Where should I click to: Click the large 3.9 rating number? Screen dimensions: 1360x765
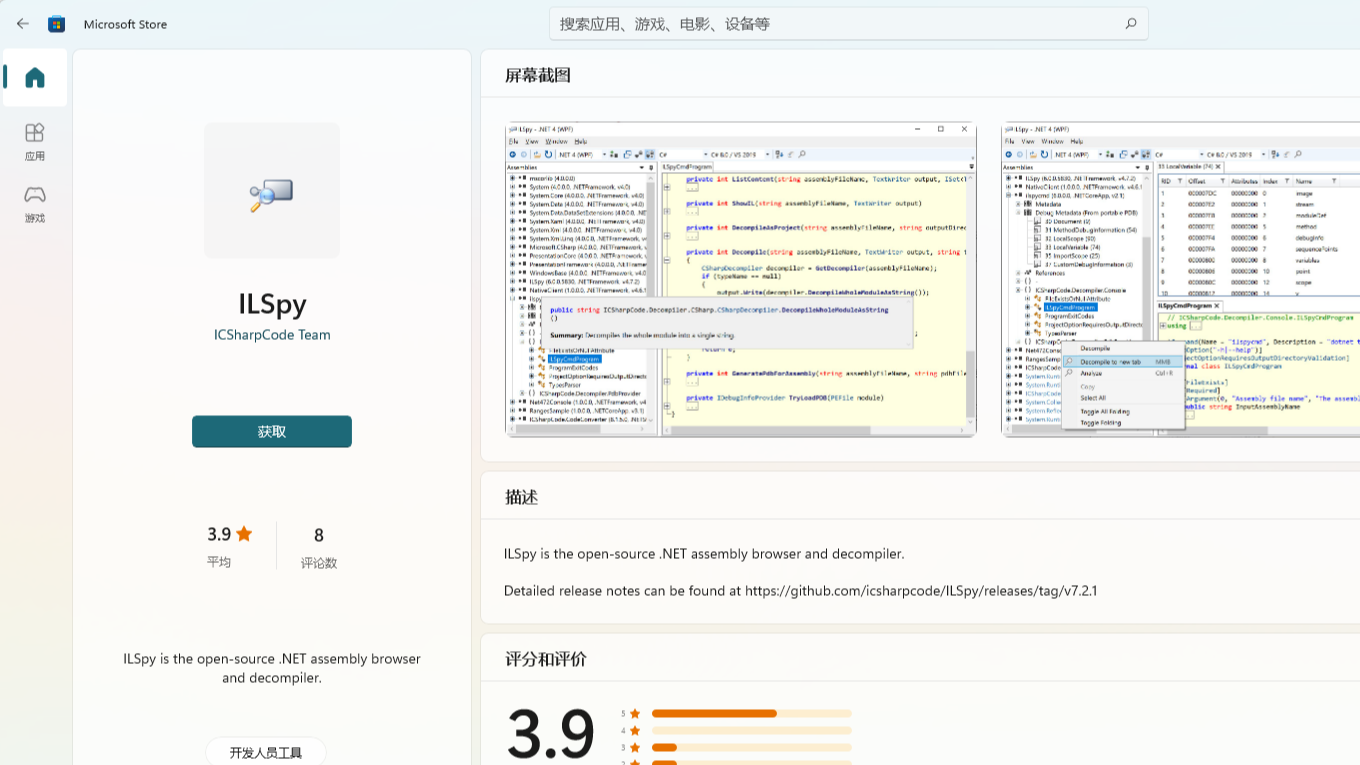(551, 735)
